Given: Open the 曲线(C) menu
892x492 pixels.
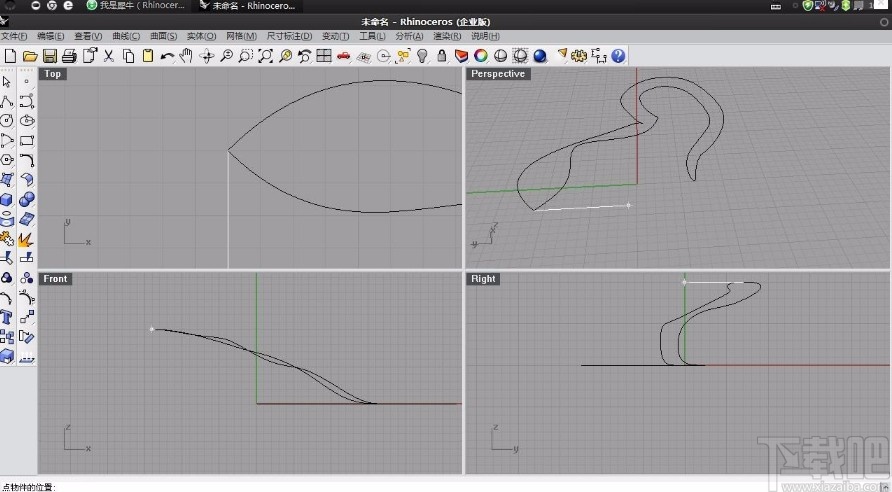Looking at the screenshot, I should [126, 36].
